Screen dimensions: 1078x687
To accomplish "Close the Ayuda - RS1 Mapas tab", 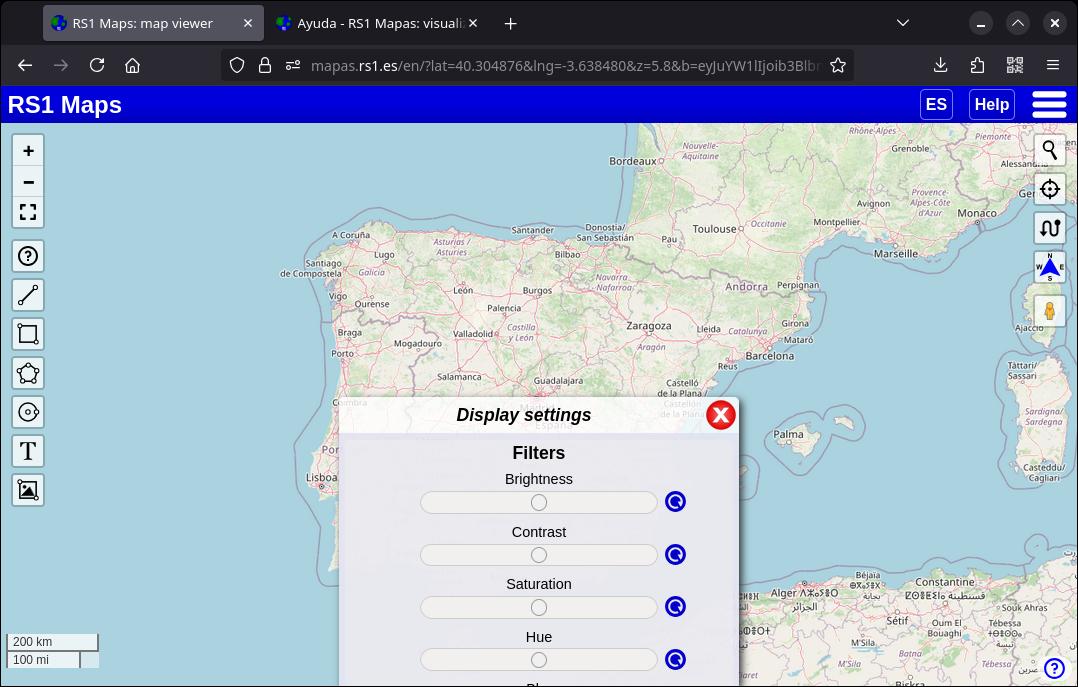I will (x=473, y=23).
